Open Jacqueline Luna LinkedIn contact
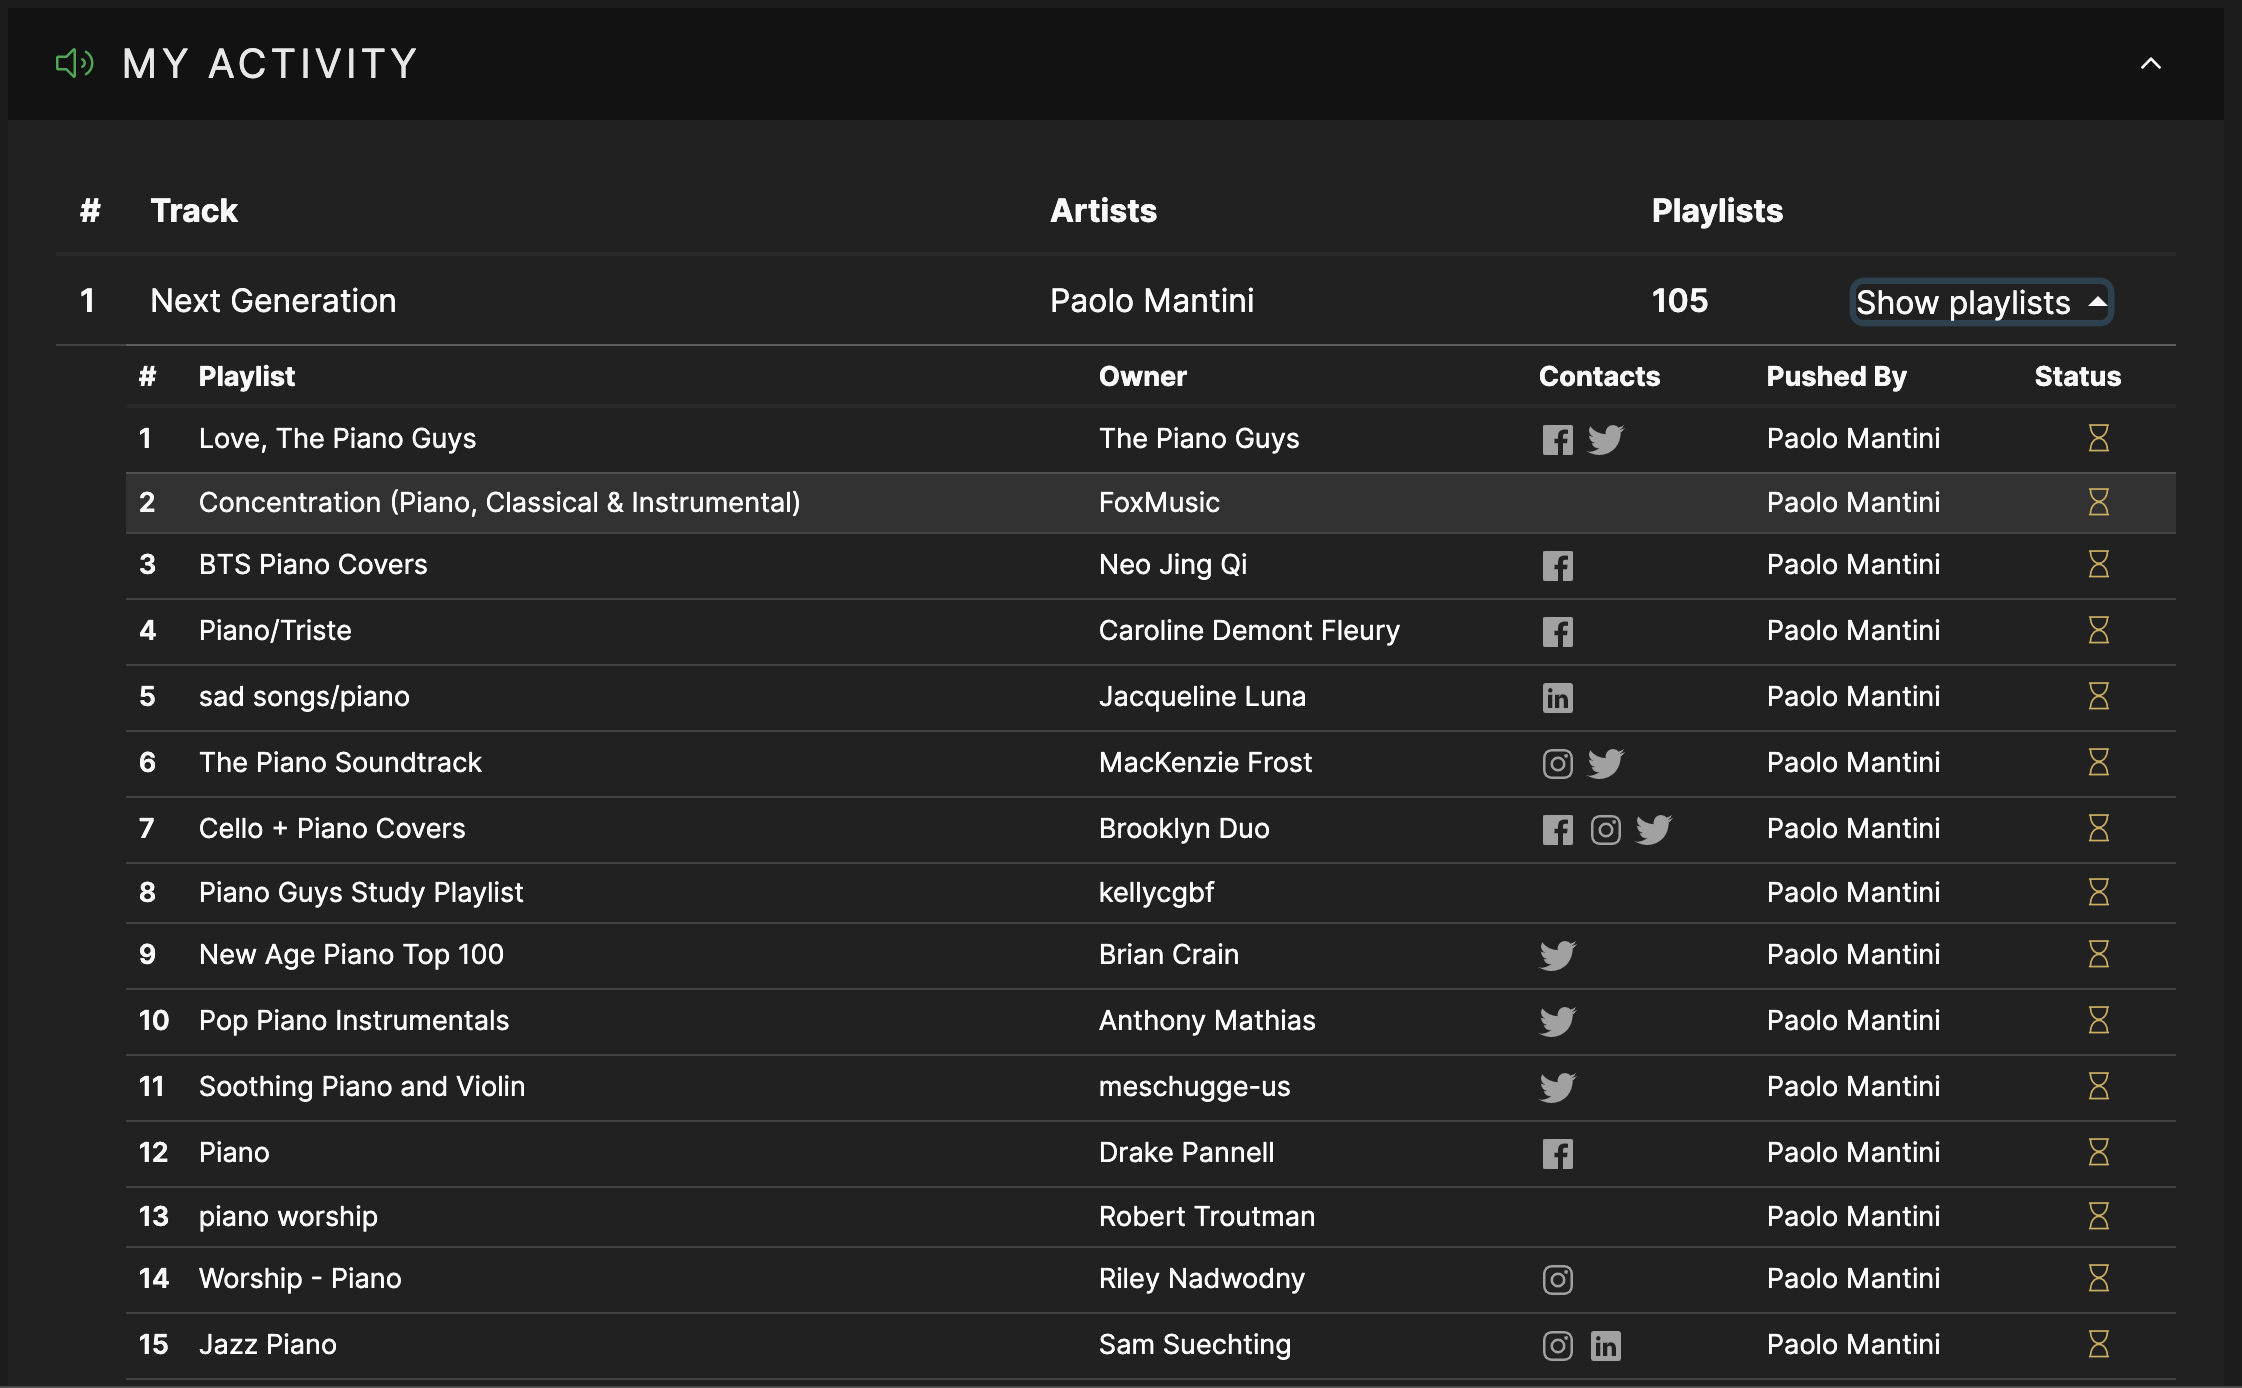2242x1388 pixels. 1557,698
